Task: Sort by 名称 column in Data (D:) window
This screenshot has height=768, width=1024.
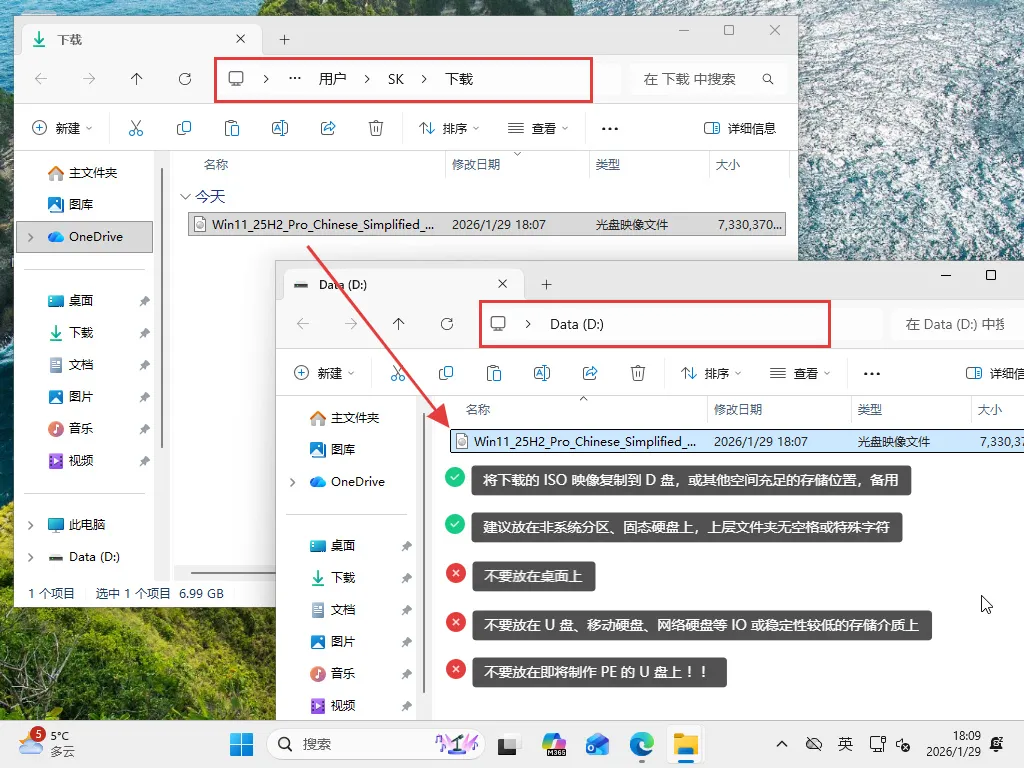Action: point(478,409)
